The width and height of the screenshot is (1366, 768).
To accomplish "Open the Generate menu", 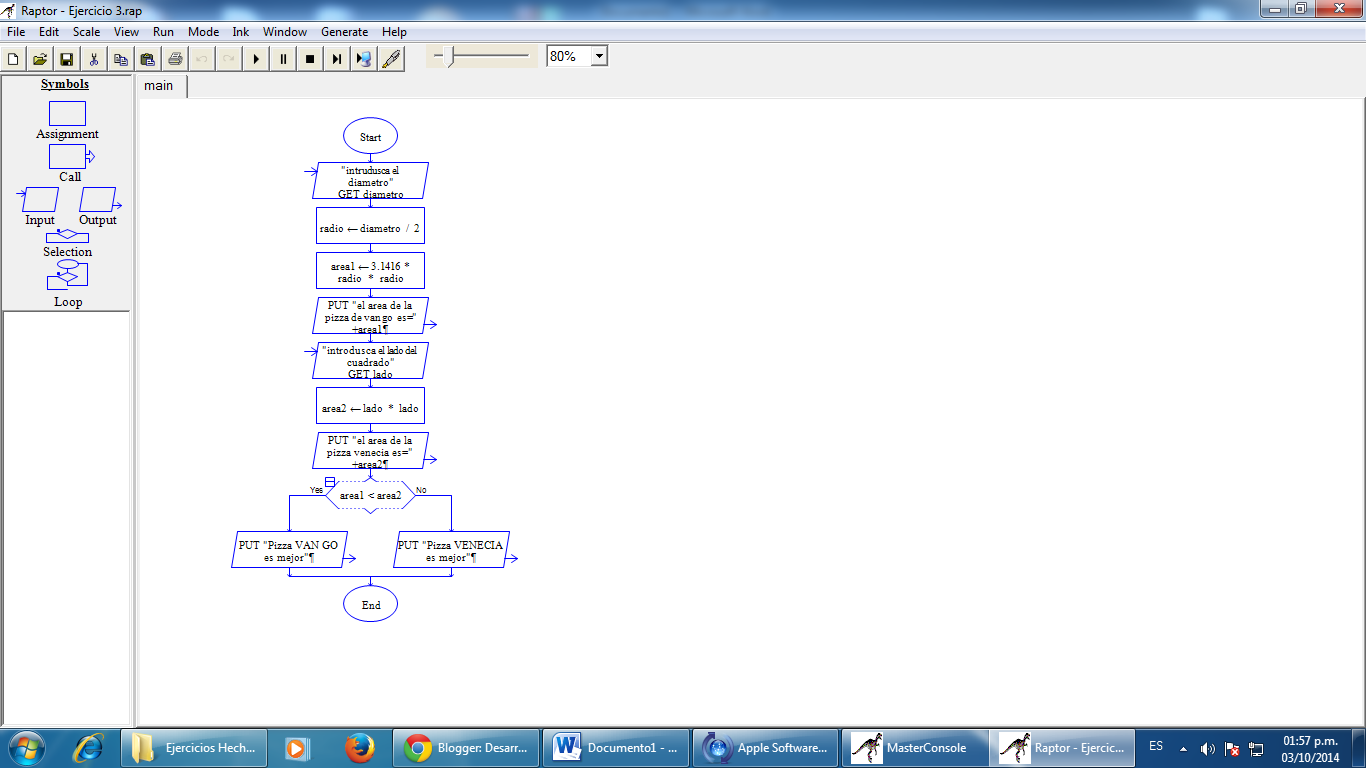I will click(344, 31).
